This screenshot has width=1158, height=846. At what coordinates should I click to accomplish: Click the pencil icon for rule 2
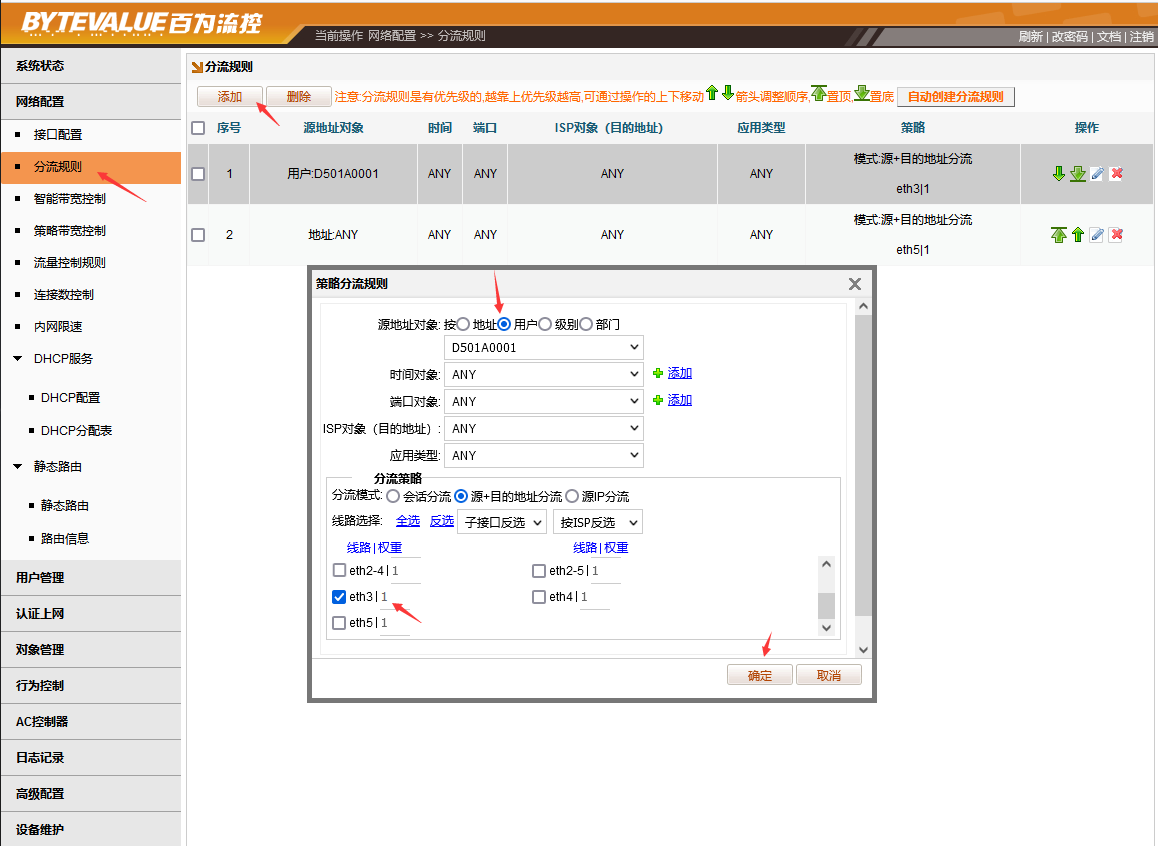tap(1097, 235)
